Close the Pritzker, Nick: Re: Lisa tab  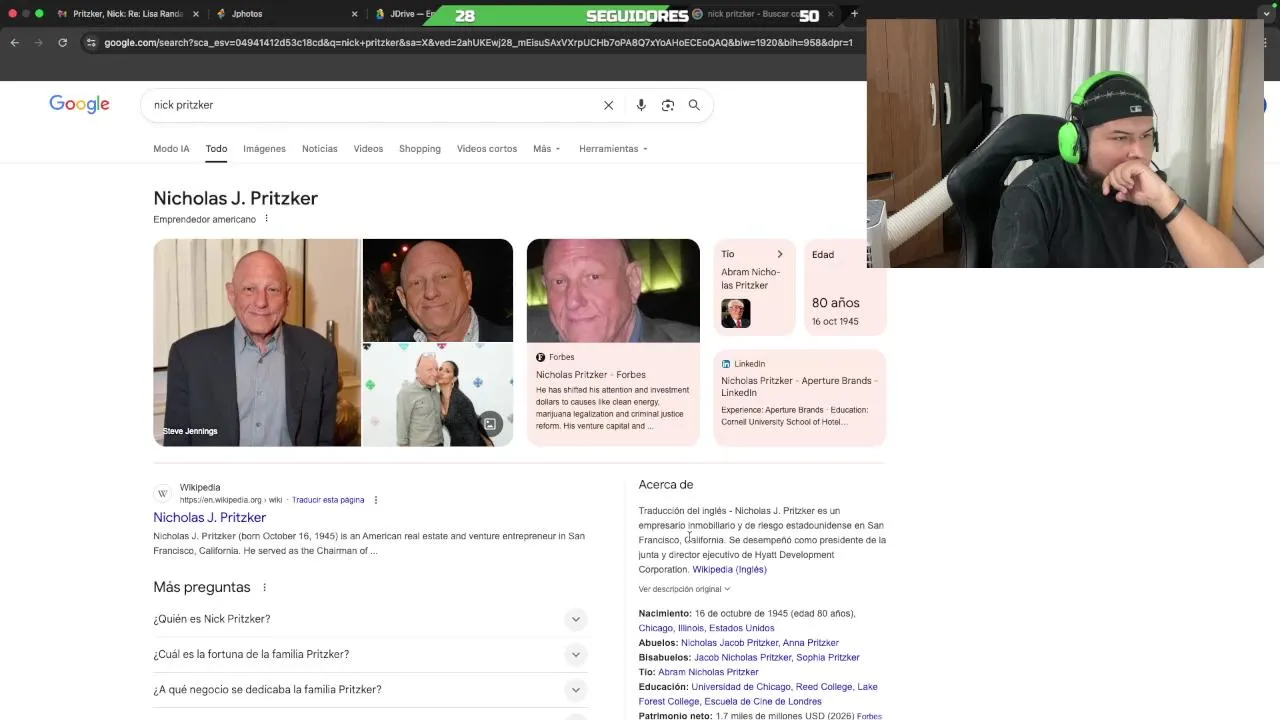[x=195, y=14]
